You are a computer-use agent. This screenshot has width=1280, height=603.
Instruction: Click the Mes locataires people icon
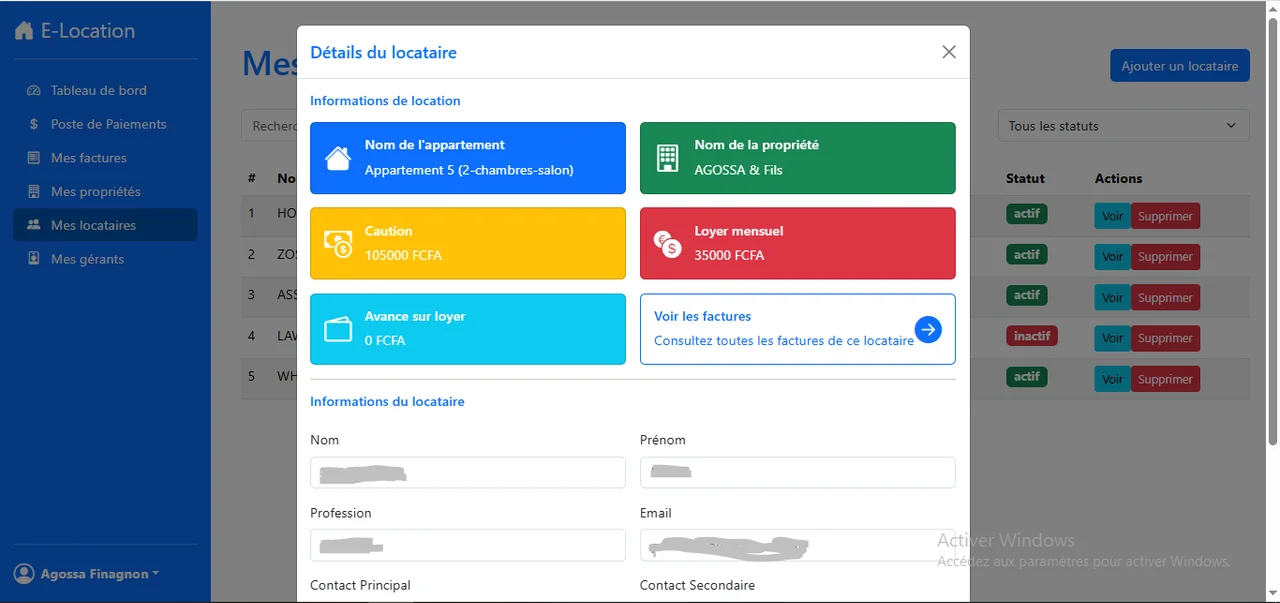[x=33, y=225]
